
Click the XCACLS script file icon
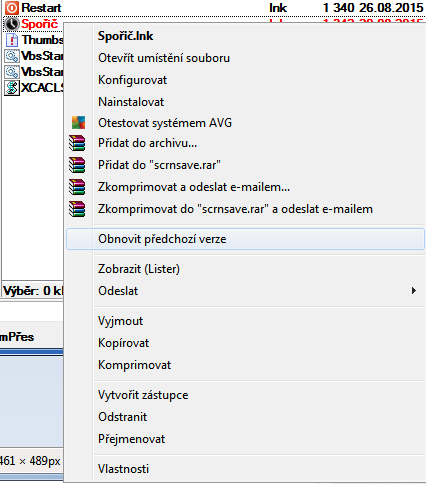(x=12, y=88)
